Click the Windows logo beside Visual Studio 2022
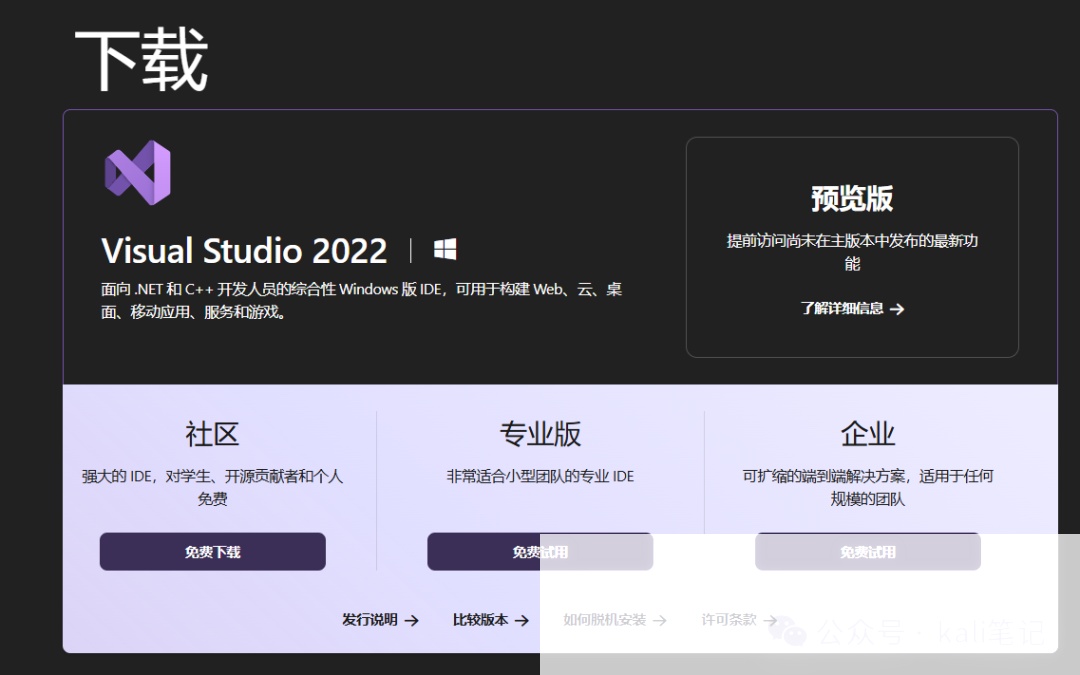The image size is (1080, 675). (x=445, y=249)
